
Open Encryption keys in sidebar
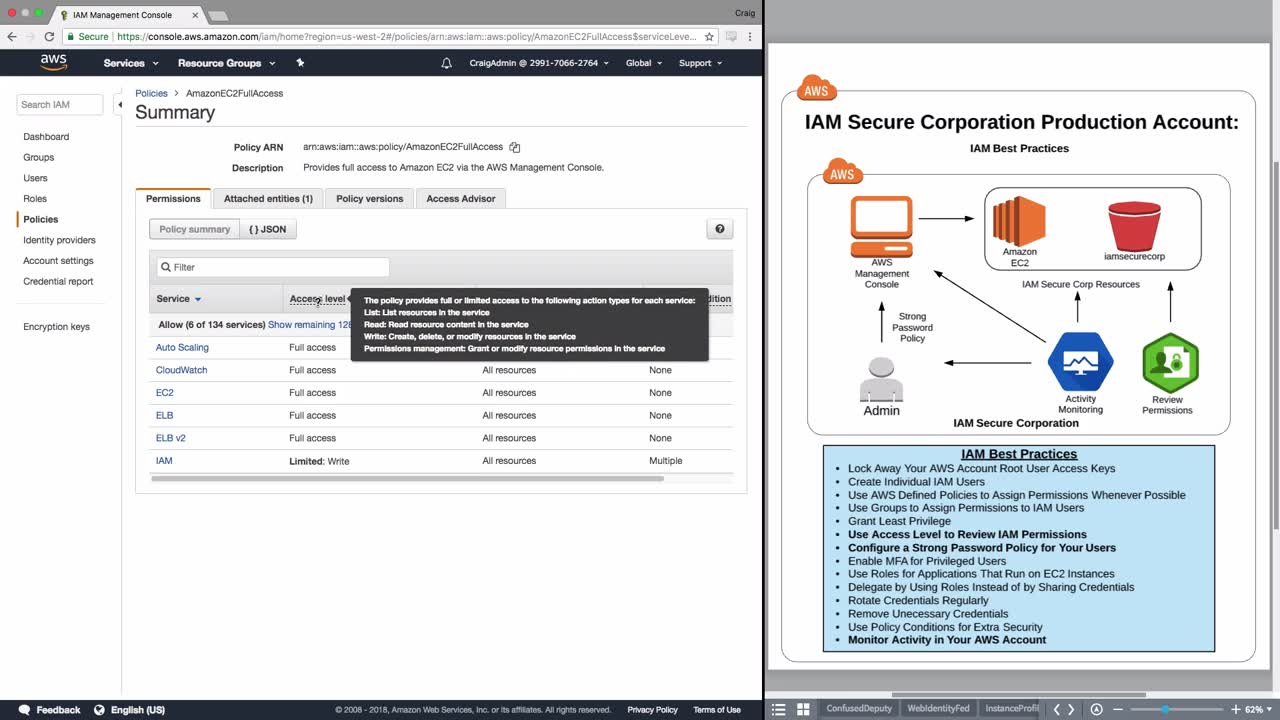pyautogui.click(x=56, y=327)
